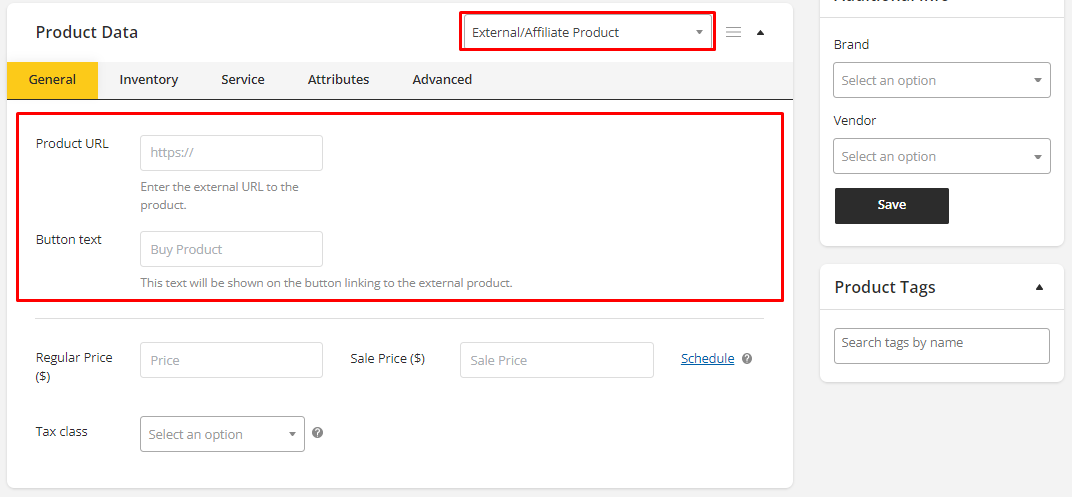Image resolution: width=1072 pixels, height=497 pixels.
Task: Focus the Product URL input field
Action: [x=231, y=153]
